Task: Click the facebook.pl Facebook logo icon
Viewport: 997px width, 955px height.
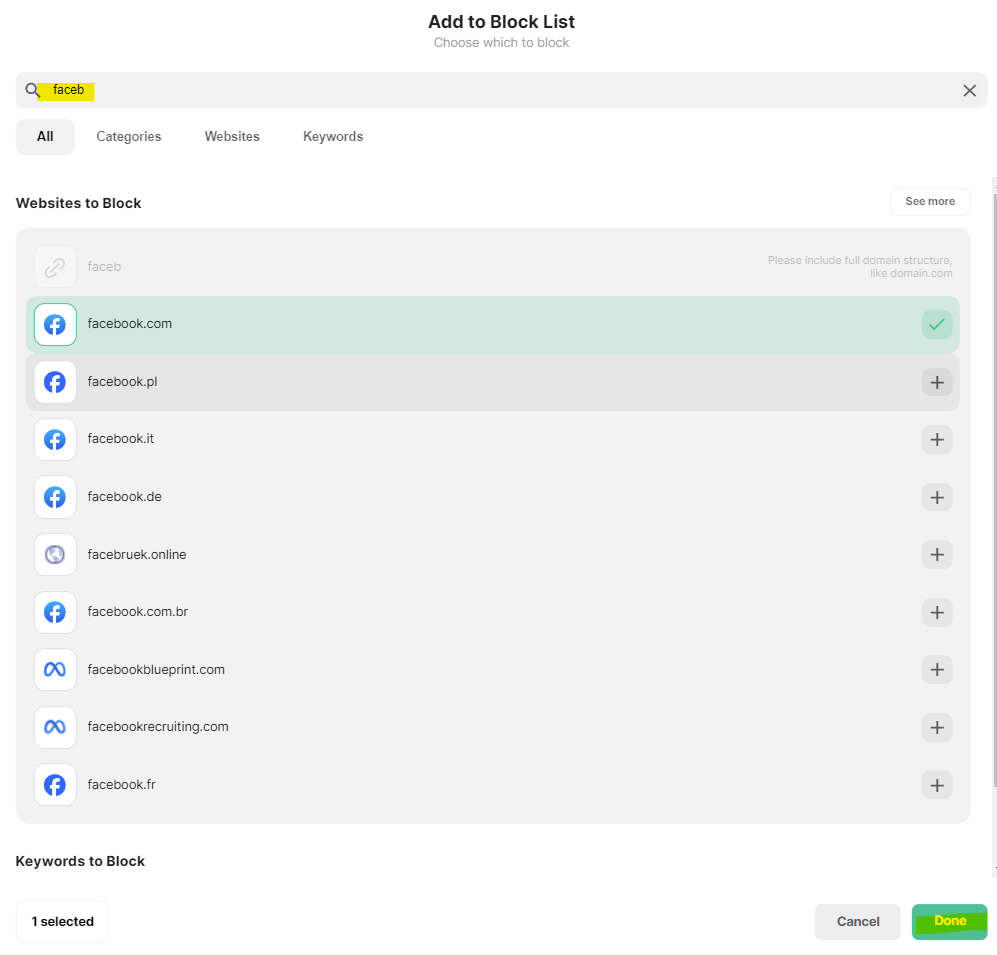Action: pos(55,382)
